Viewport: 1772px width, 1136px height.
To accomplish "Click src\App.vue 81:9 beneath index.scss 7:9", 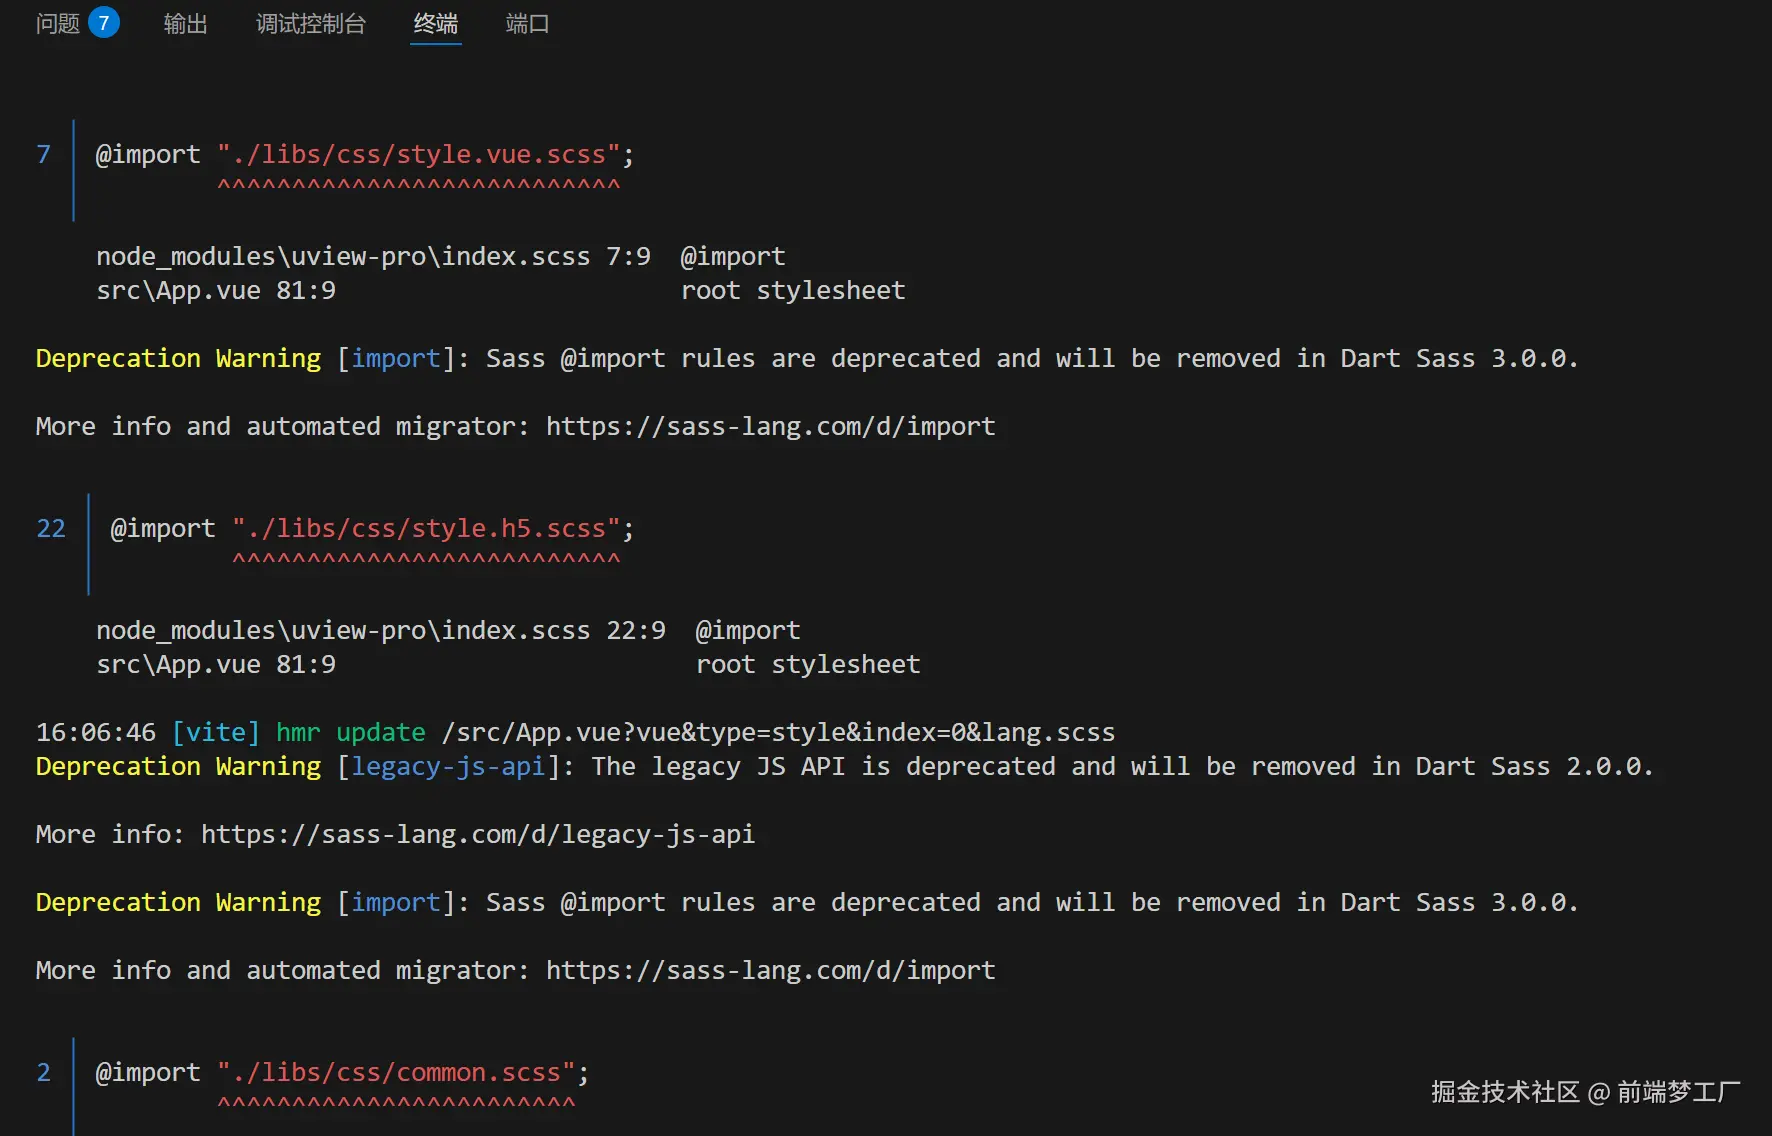I will click(x=215, y=290).
